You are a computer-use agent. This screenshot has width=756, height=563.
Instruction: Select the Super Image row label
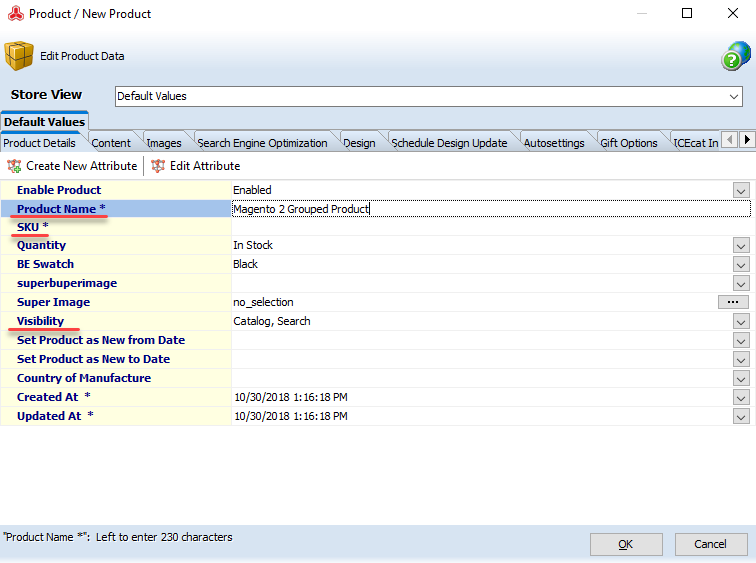[x=54, y=302]
